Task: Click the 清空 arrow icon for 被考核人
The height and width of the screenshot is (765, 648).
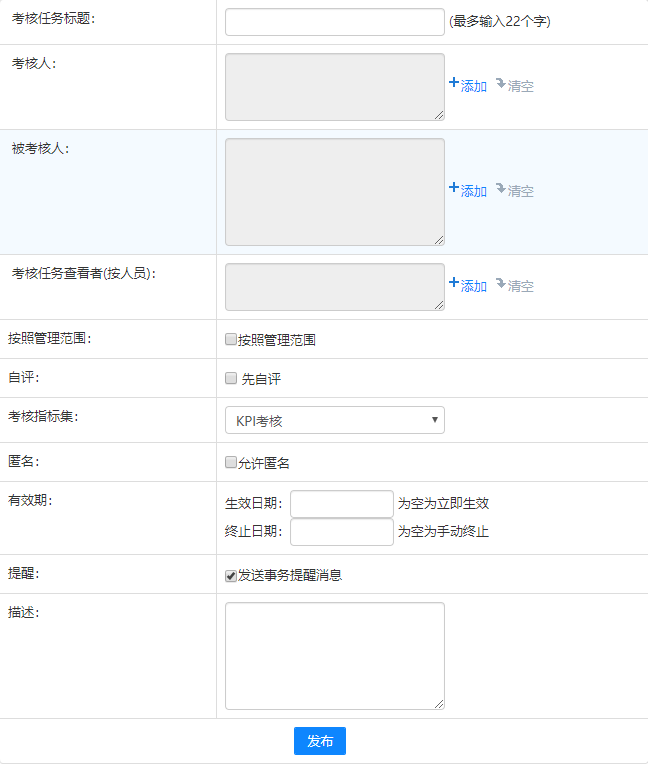Action: 500,189
